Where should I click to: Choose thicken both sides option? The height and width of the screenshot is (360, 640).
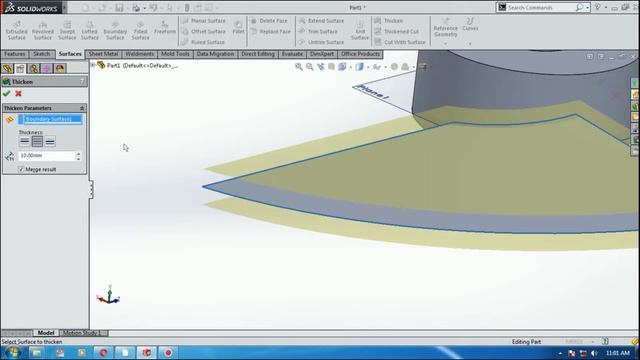37,141
